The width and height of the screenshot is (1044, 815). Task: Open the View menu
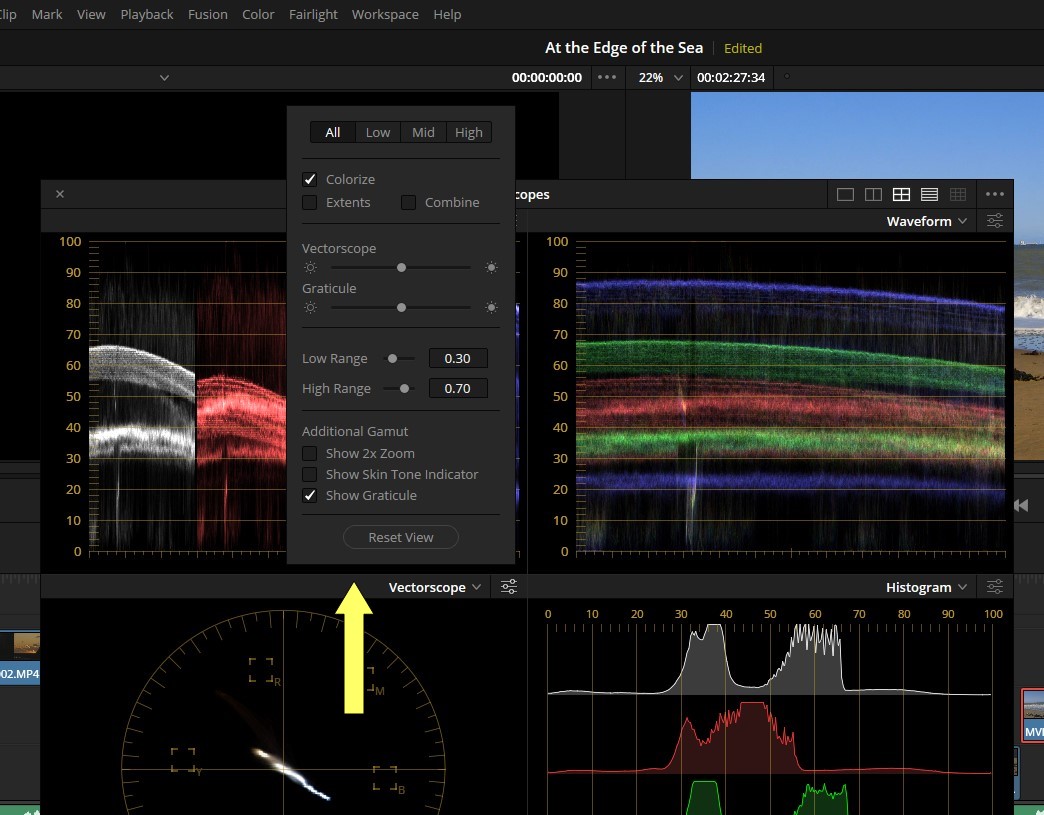(91, 14)
